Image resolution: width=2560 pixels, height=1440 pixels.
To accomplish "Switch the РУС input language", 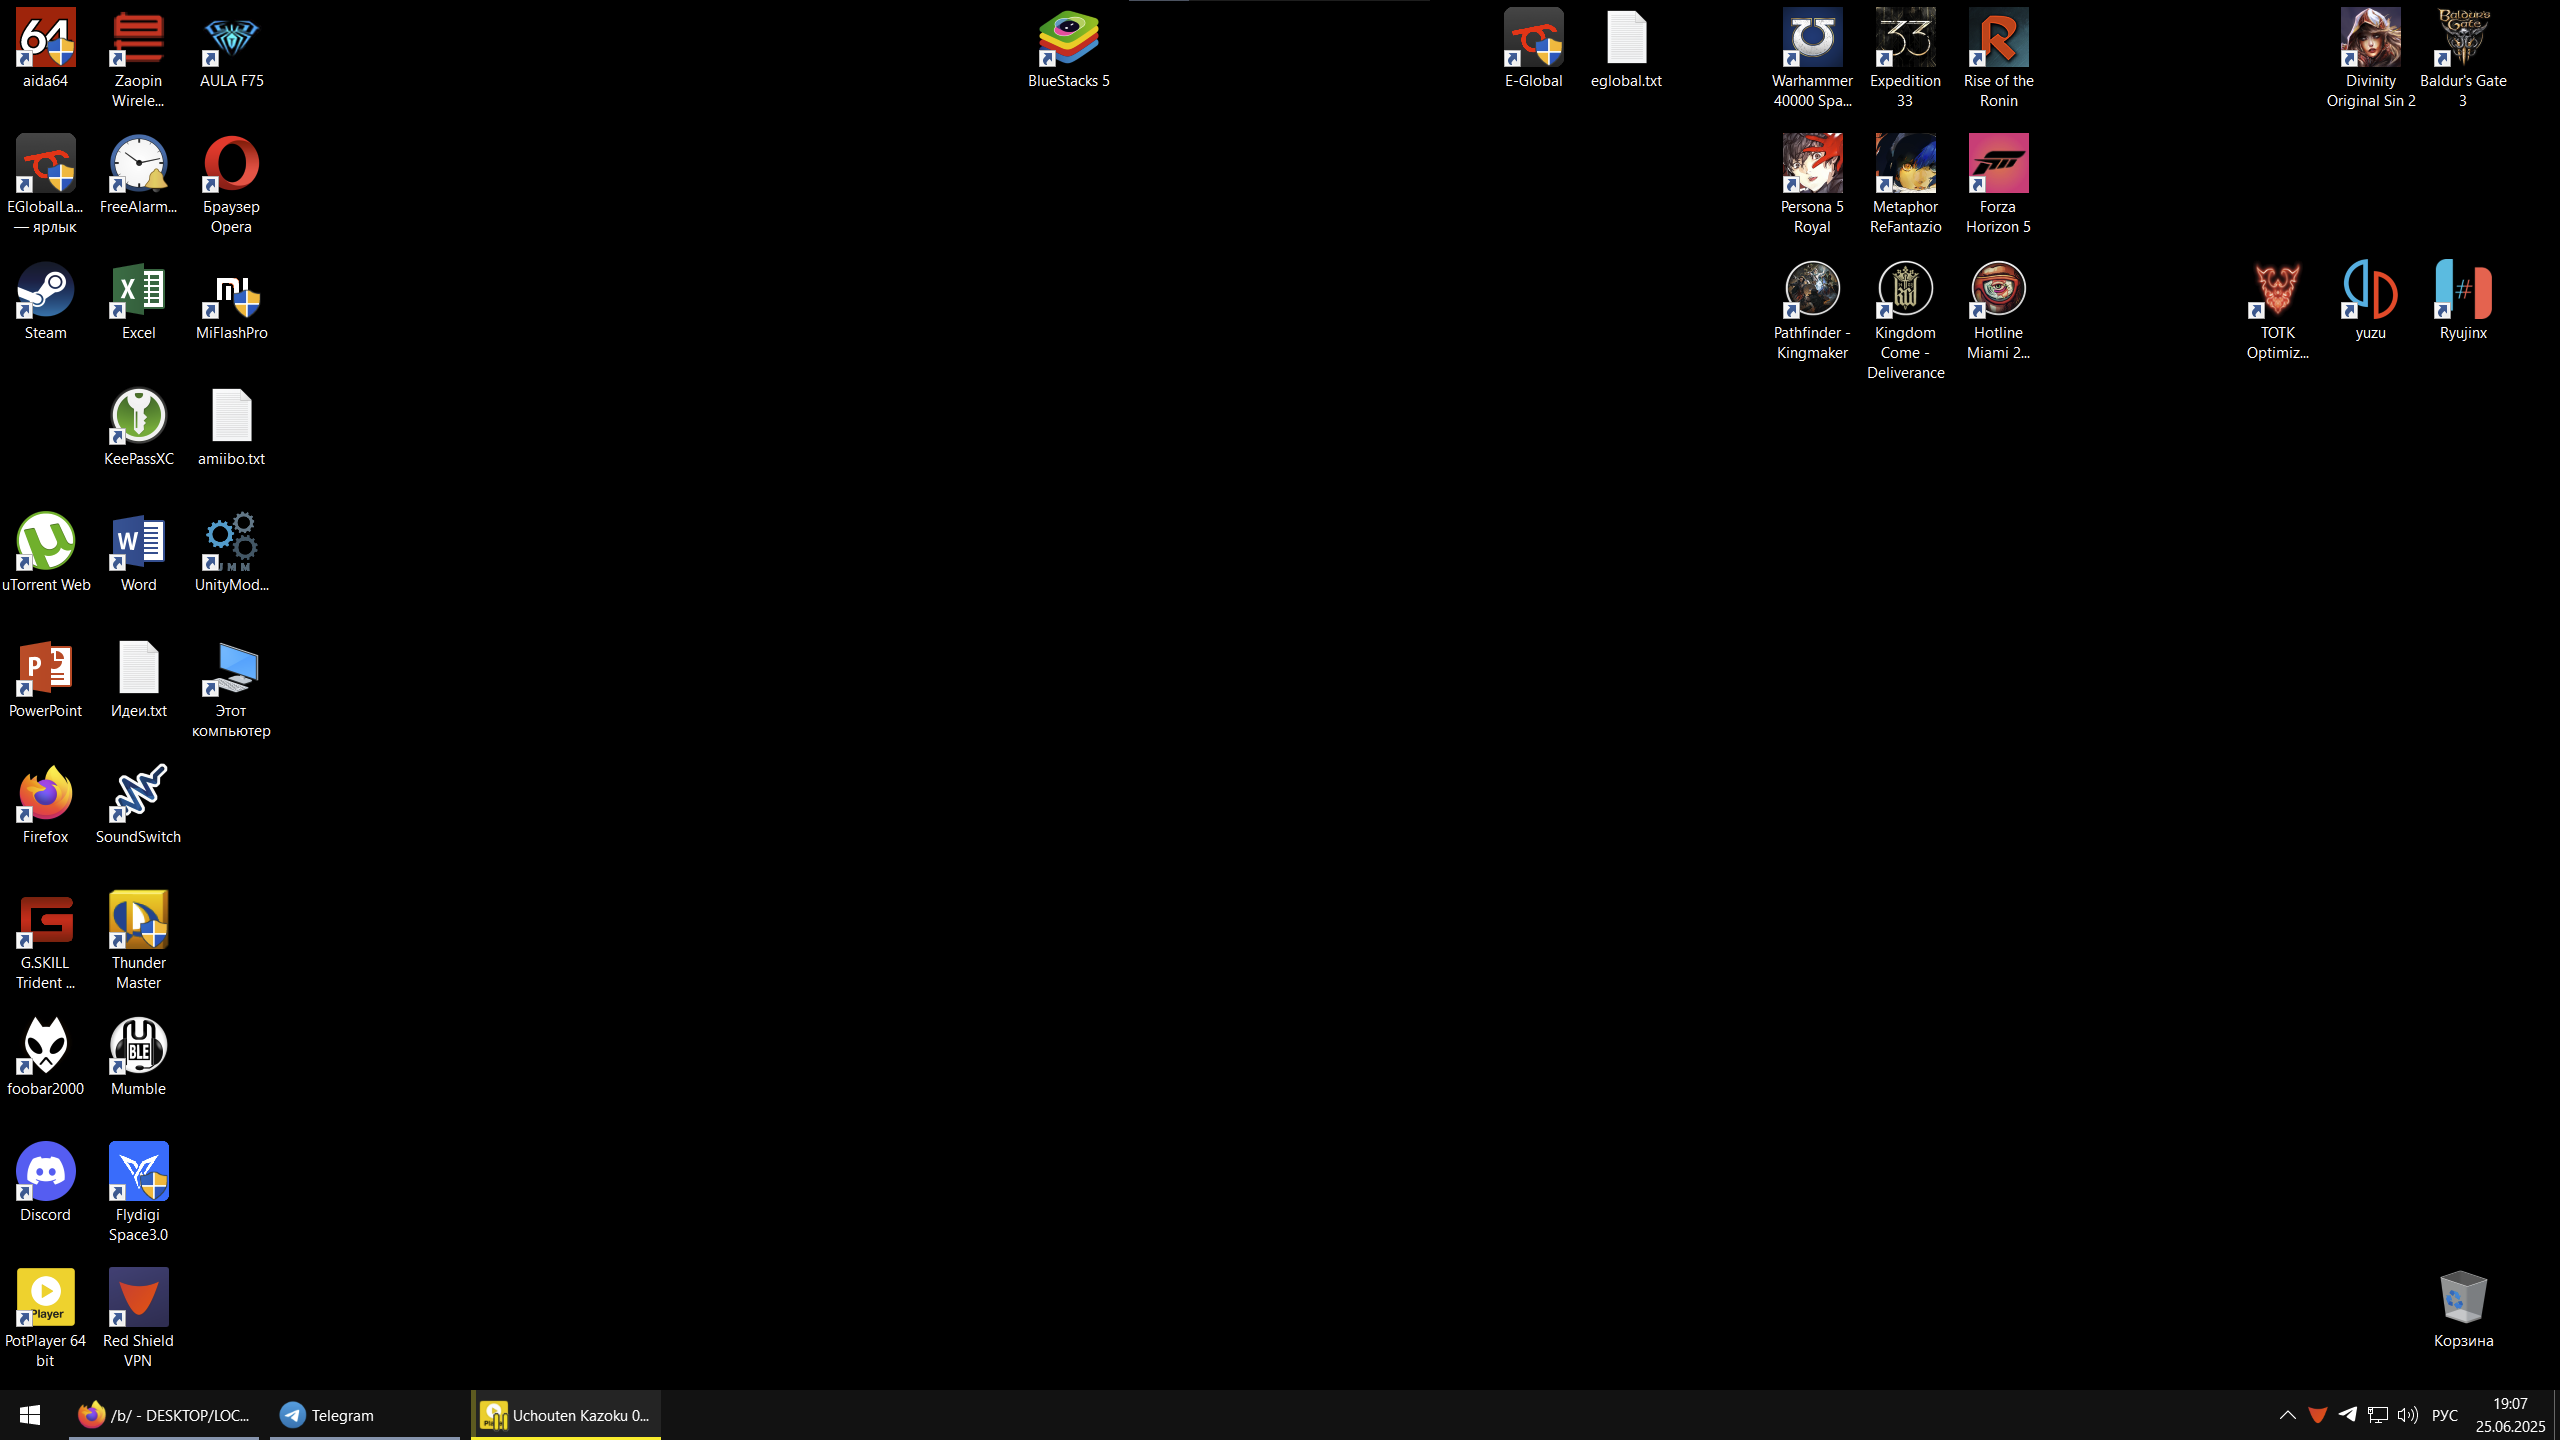I will (x=2444, y=1415).
